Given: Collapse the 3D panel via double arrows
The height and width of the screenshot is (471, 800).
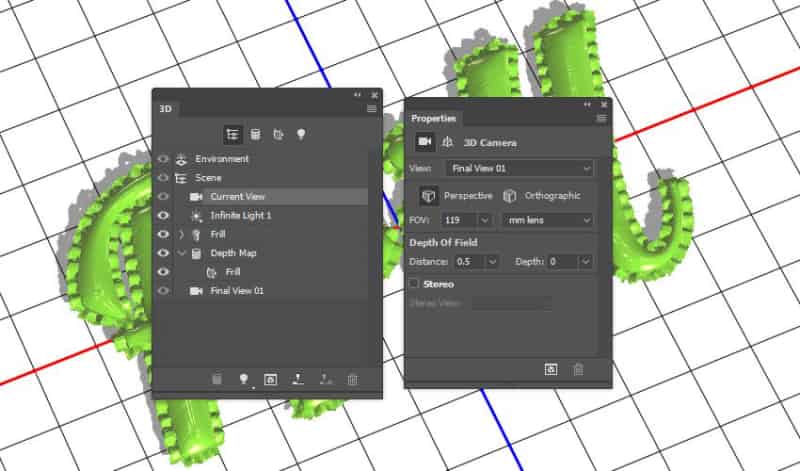Looking at the screenshot, I should [357, 95].
